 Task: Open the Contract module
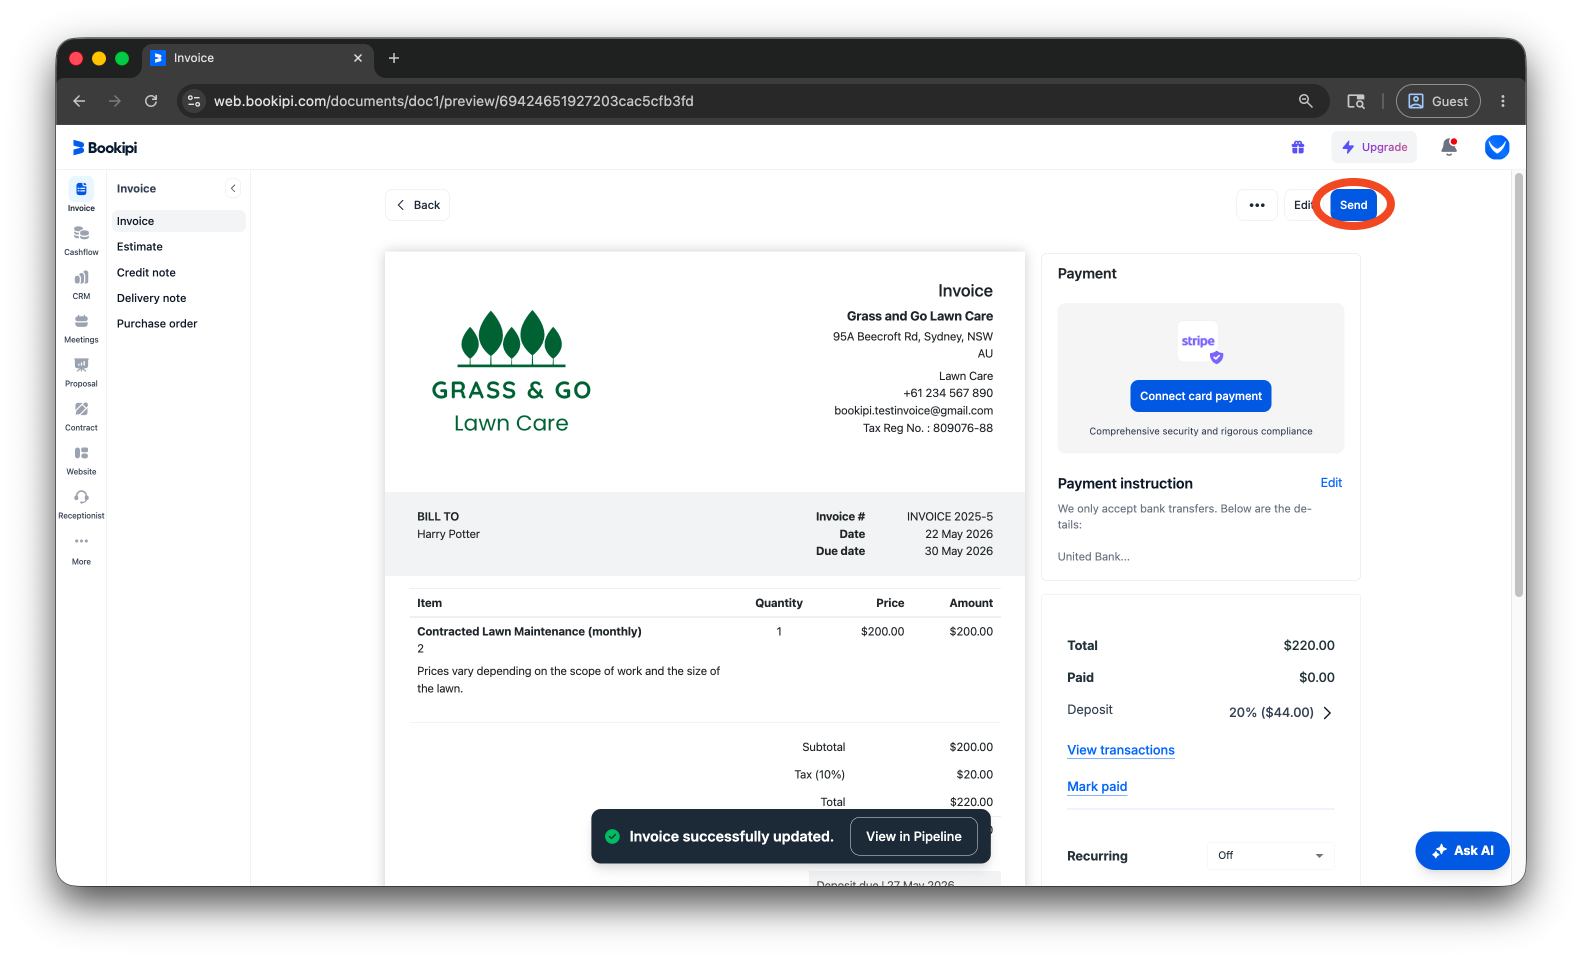[x=81, y=416]
